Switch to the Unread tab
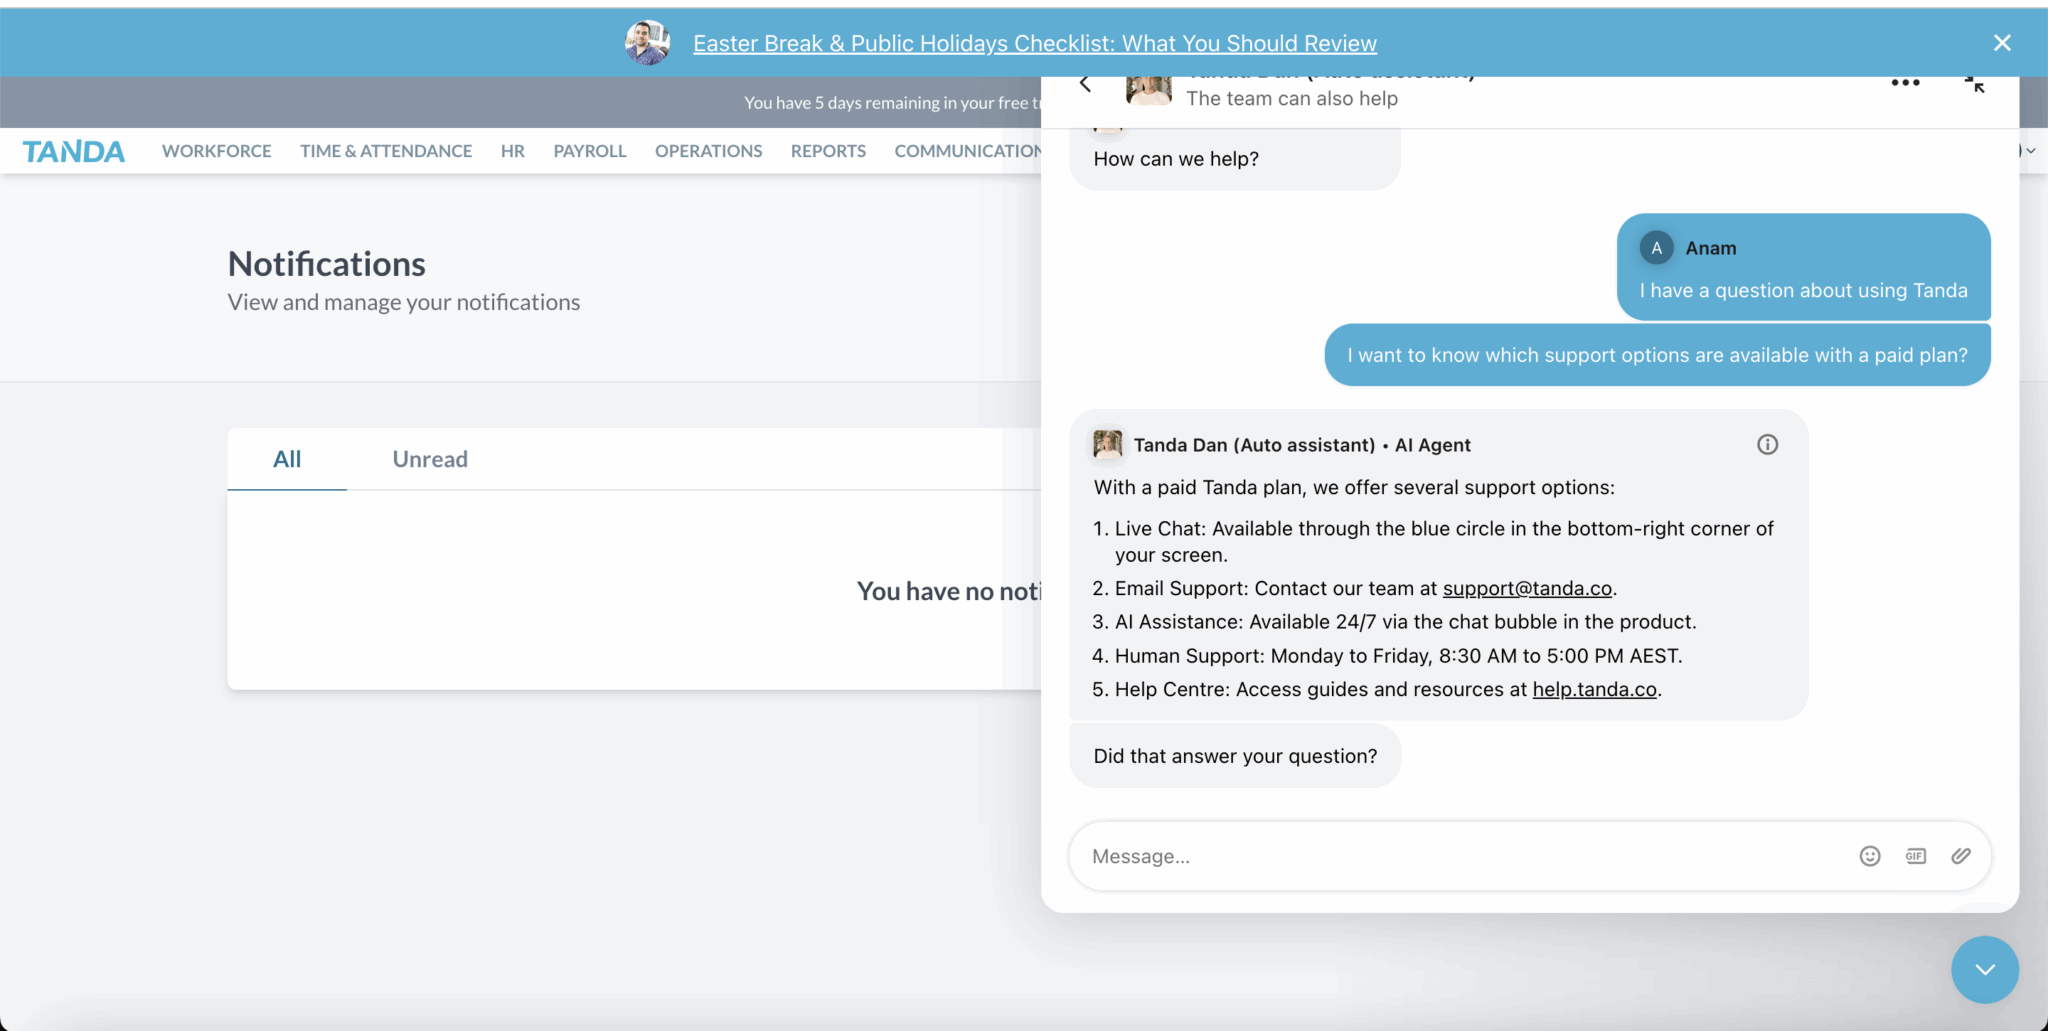This screenshot has height=1031, width=2048. click(430, 459)
